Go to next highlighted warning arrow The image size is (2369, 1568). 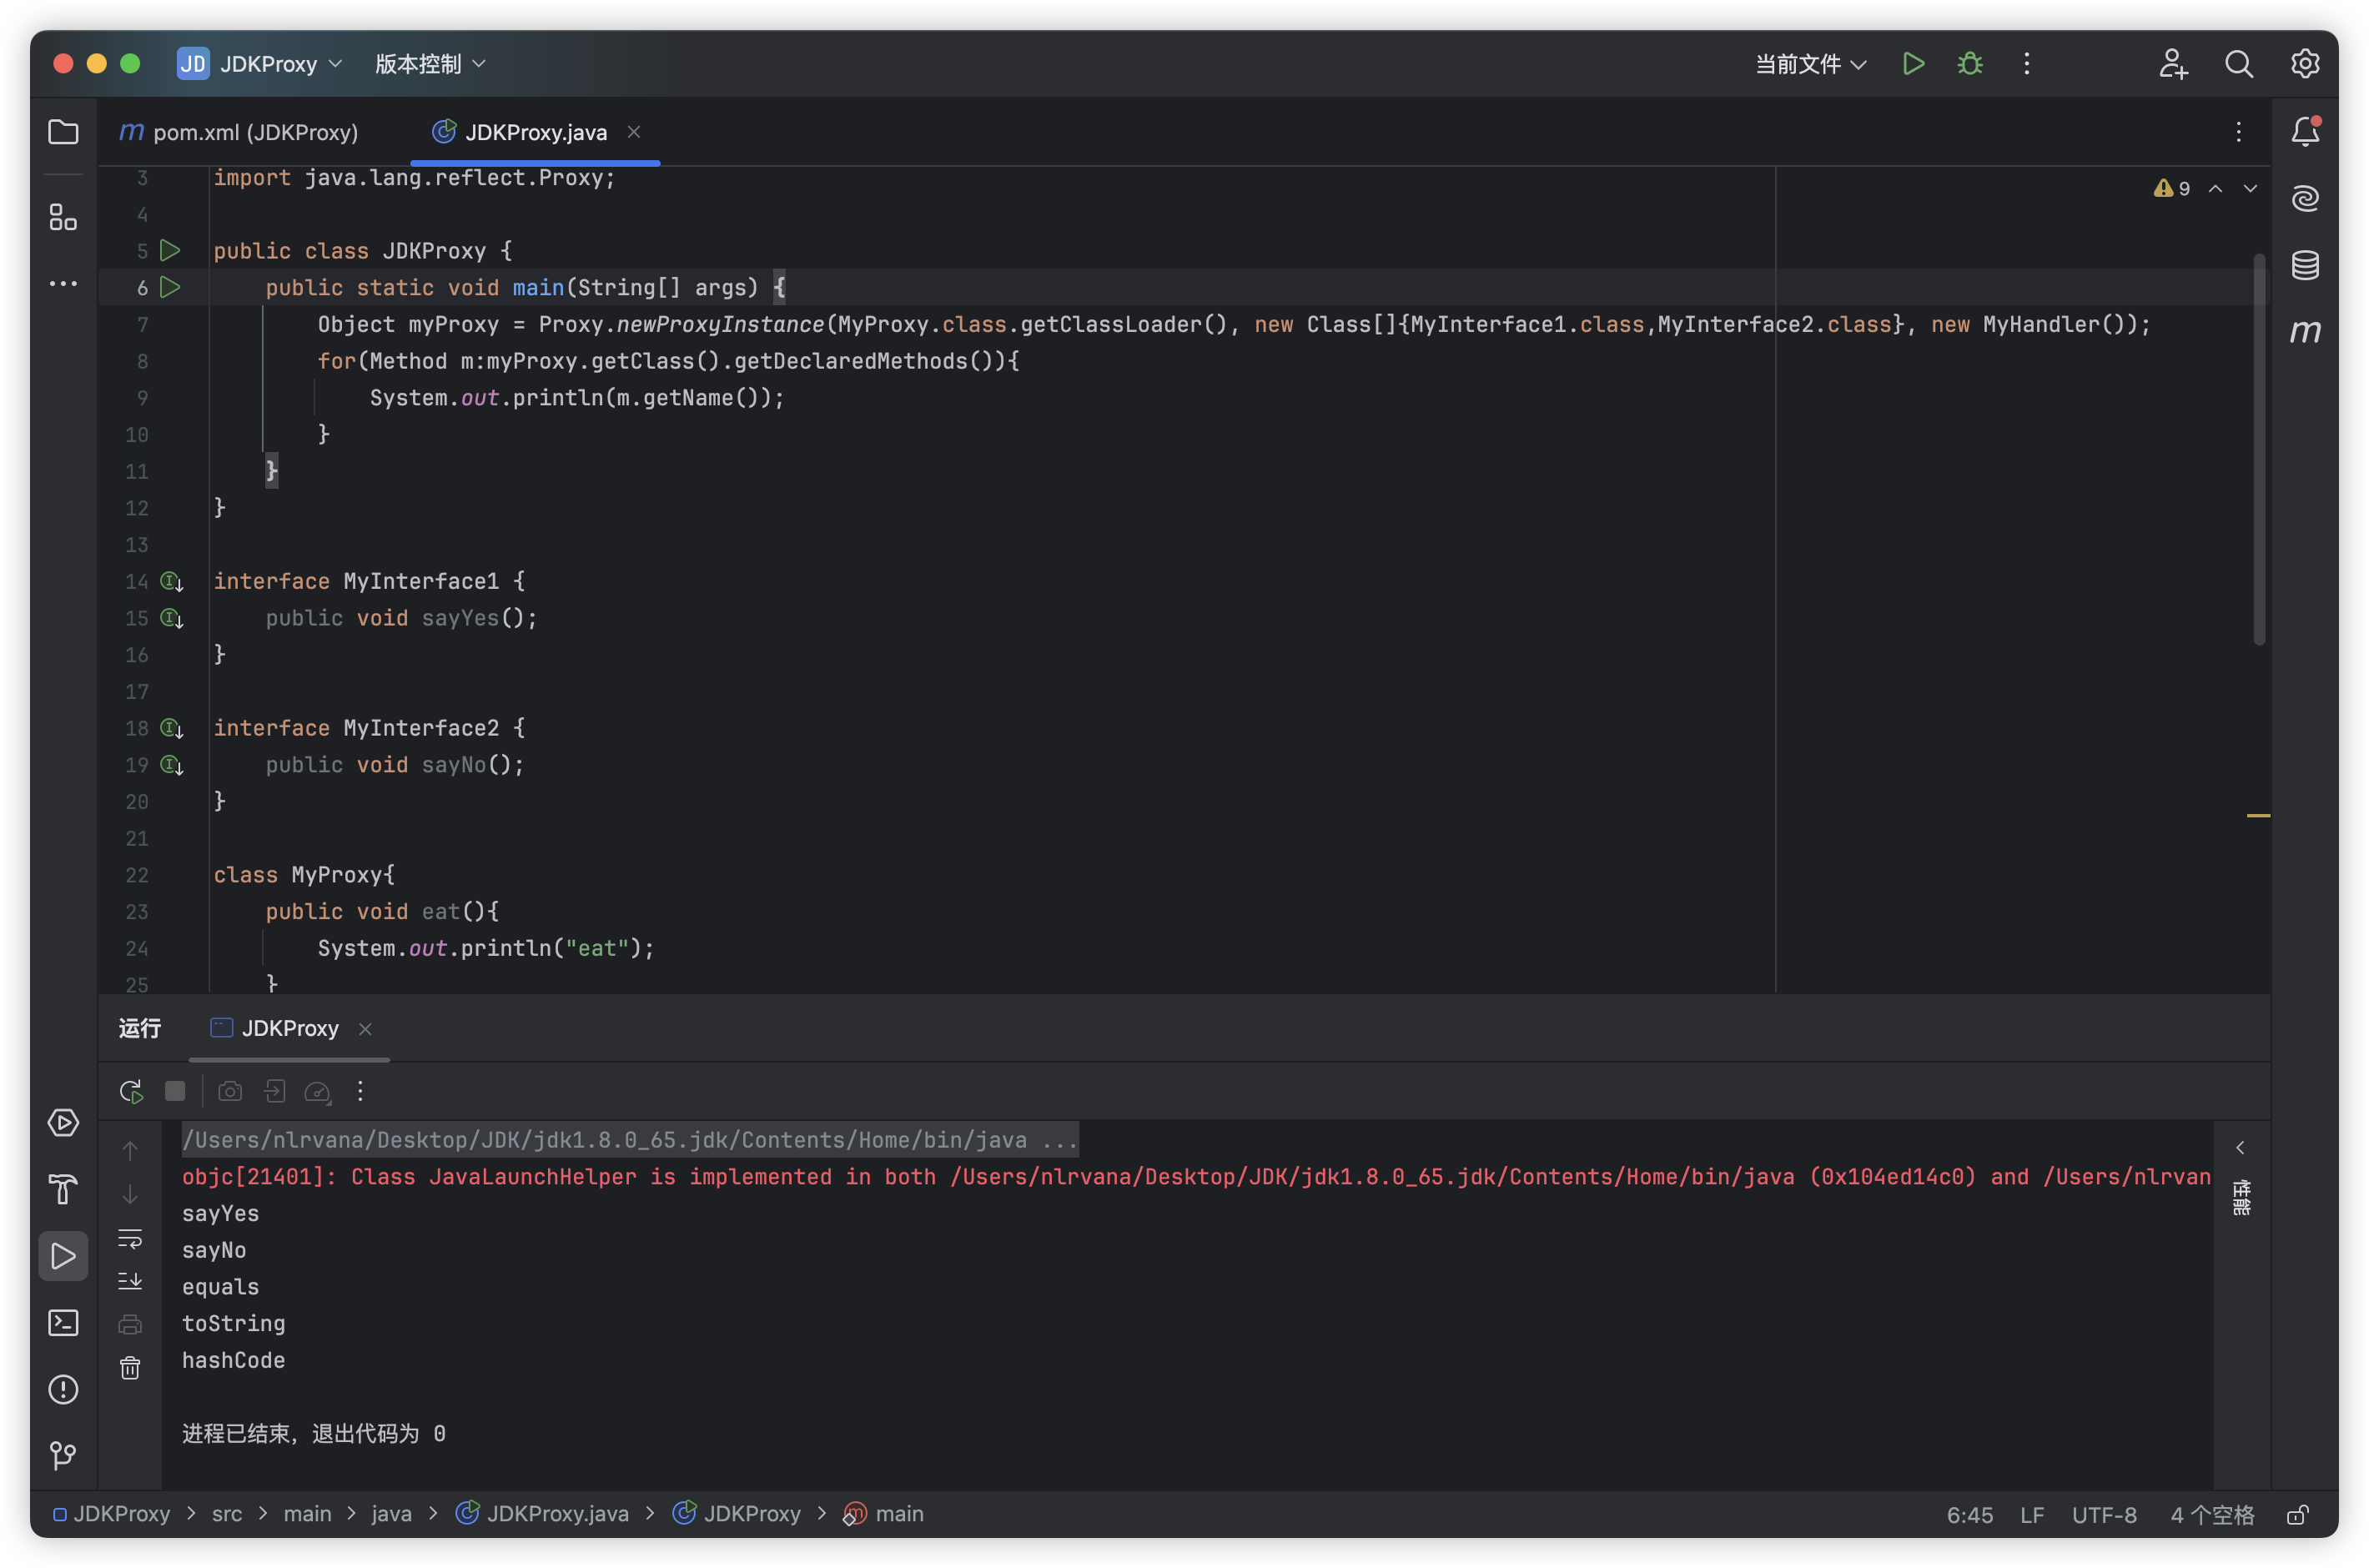click(x=2250, y=188)
